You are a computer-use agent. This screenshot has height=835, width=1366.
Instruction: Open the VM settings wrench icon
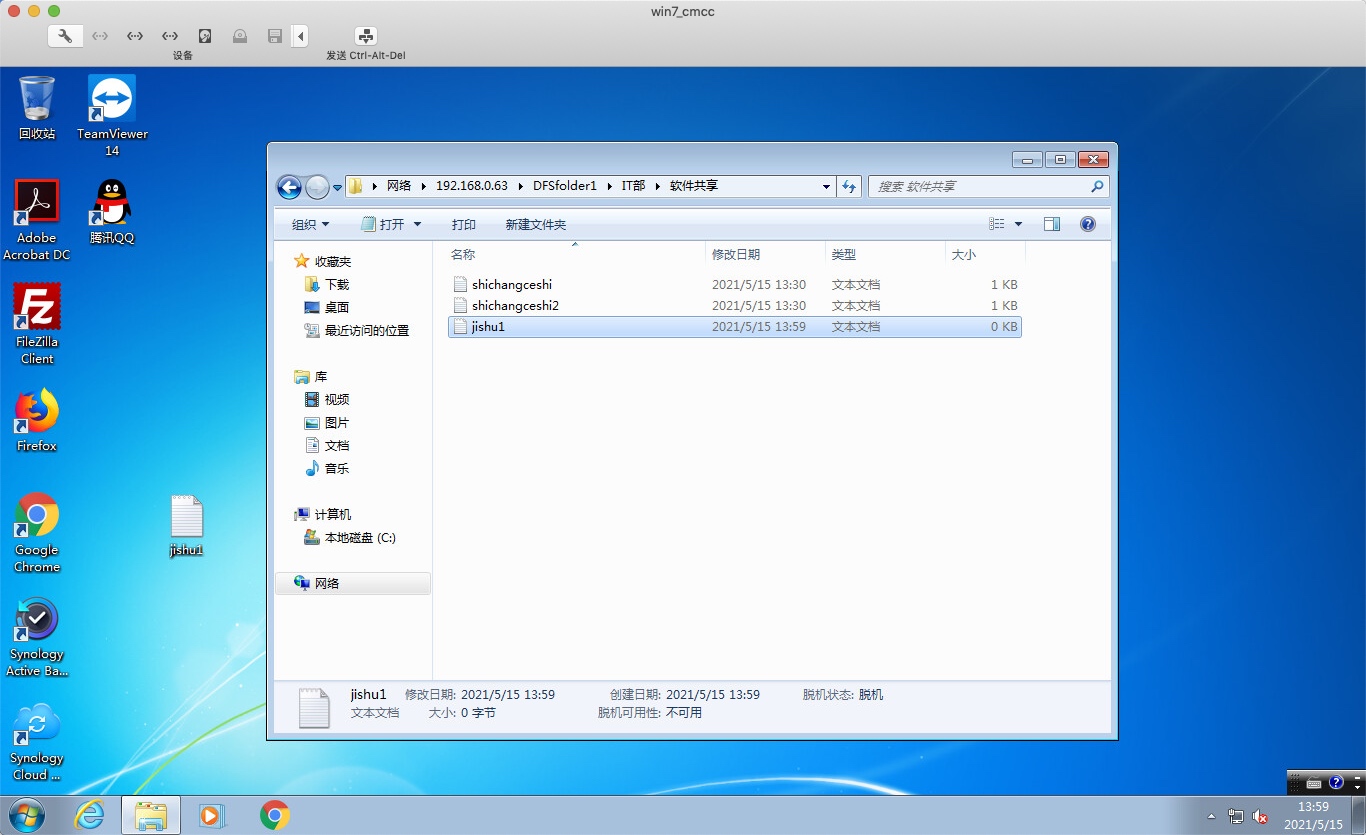(65, 36)
